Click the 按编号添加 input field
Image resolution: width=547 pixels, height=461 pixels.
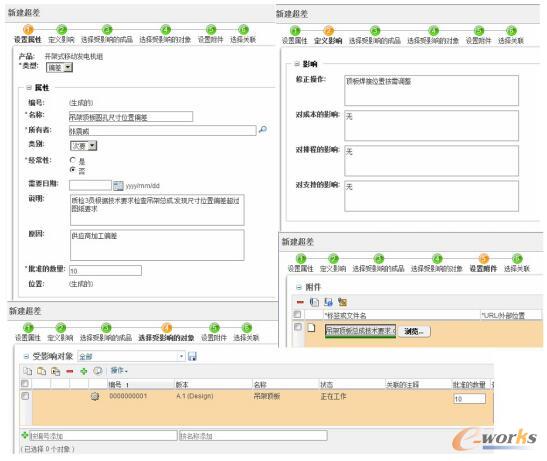(103, 436)
